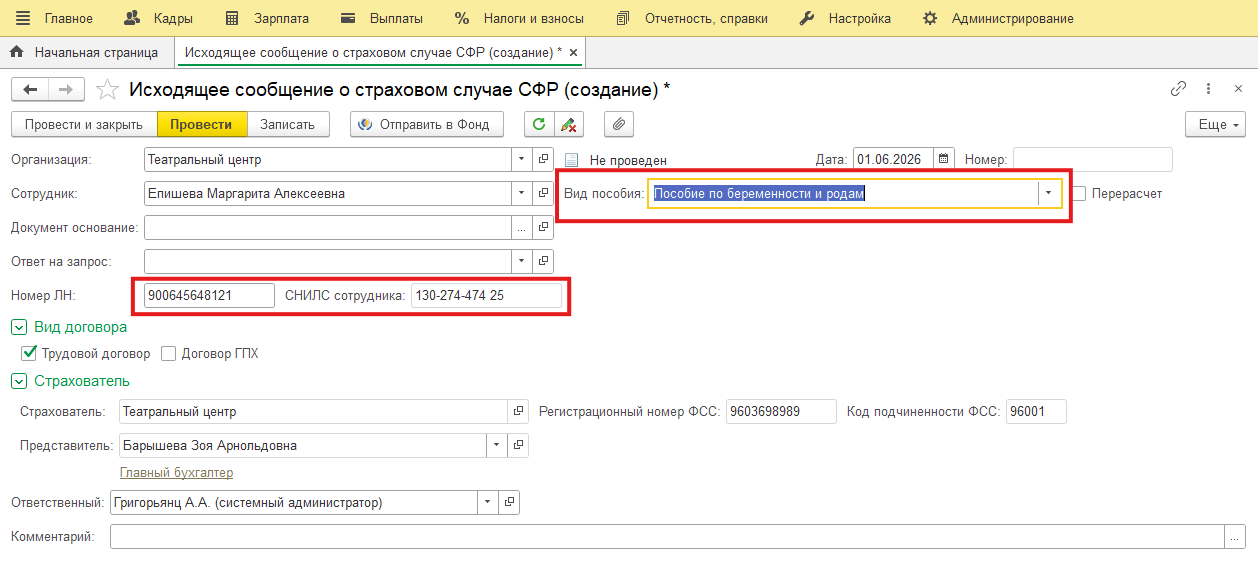Image resolution: width=1258 pixels, height=573 pixels.
Task: Open the Настройка section
Action: (x=845, y=18)
